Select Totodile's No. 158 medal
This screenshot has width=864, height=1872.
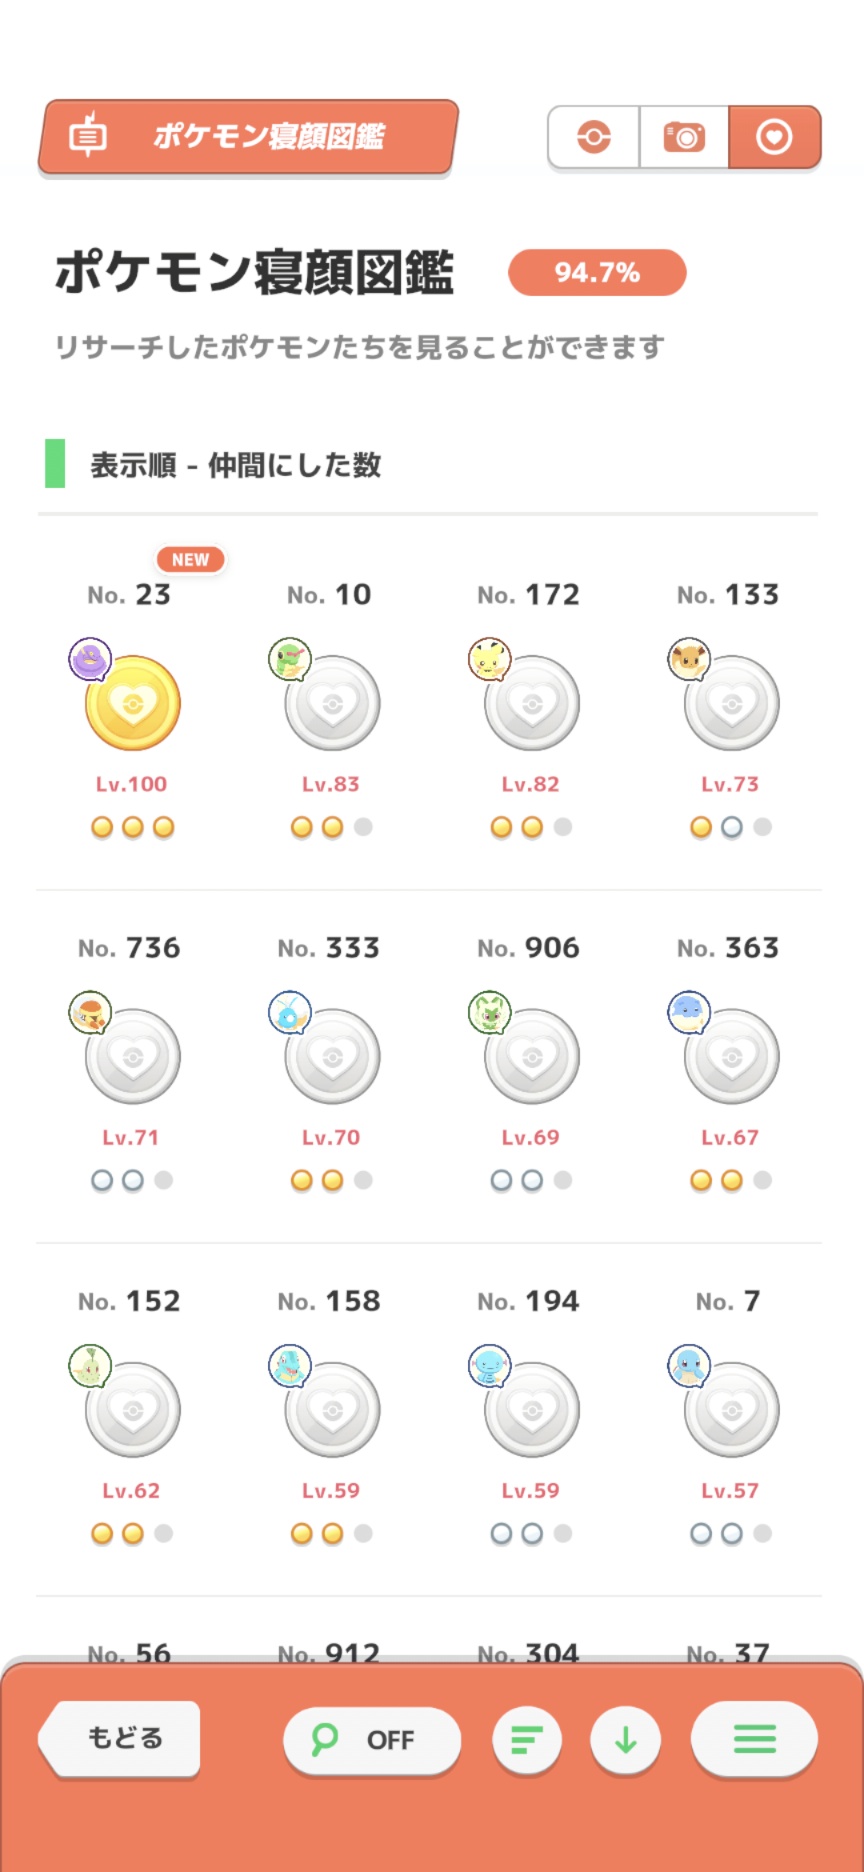click(x=332, y=1409)
